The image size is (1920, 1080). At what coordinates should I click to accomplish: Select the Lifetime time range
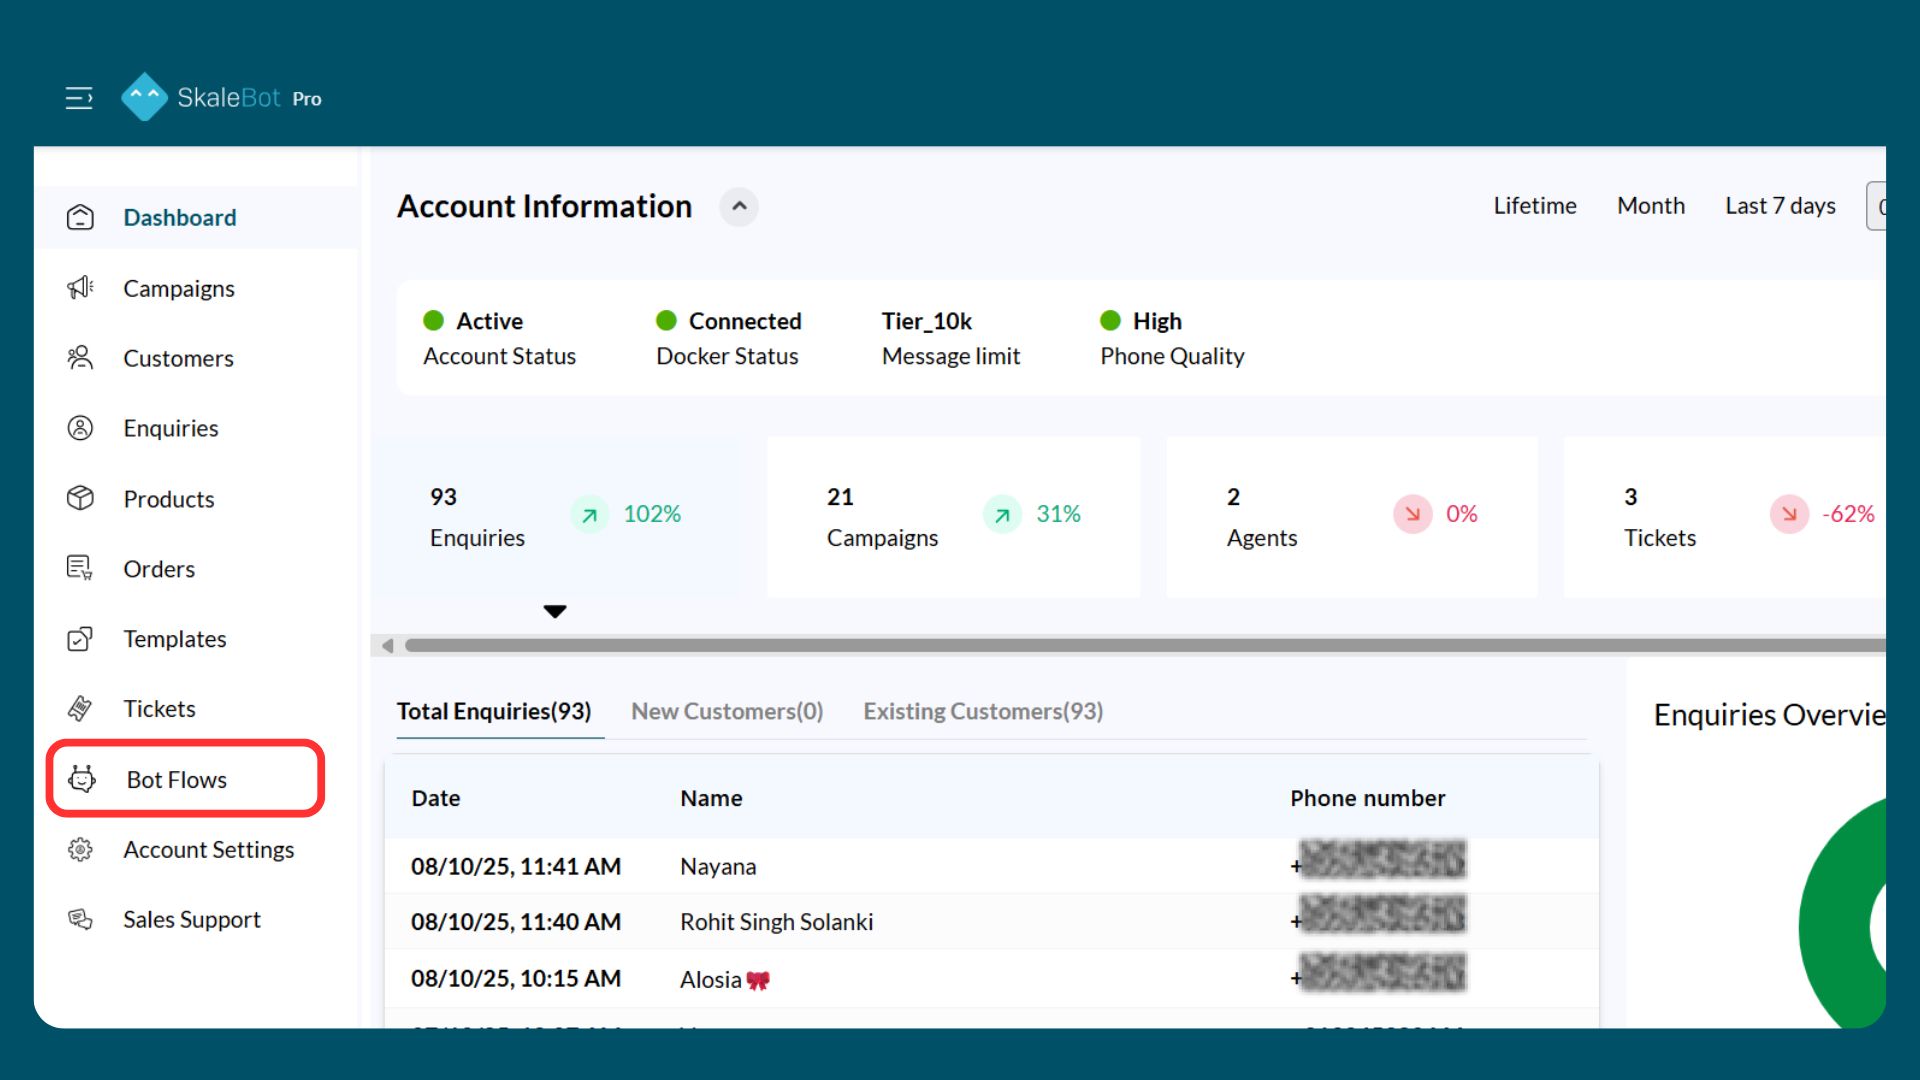[x=1535, y=206]
